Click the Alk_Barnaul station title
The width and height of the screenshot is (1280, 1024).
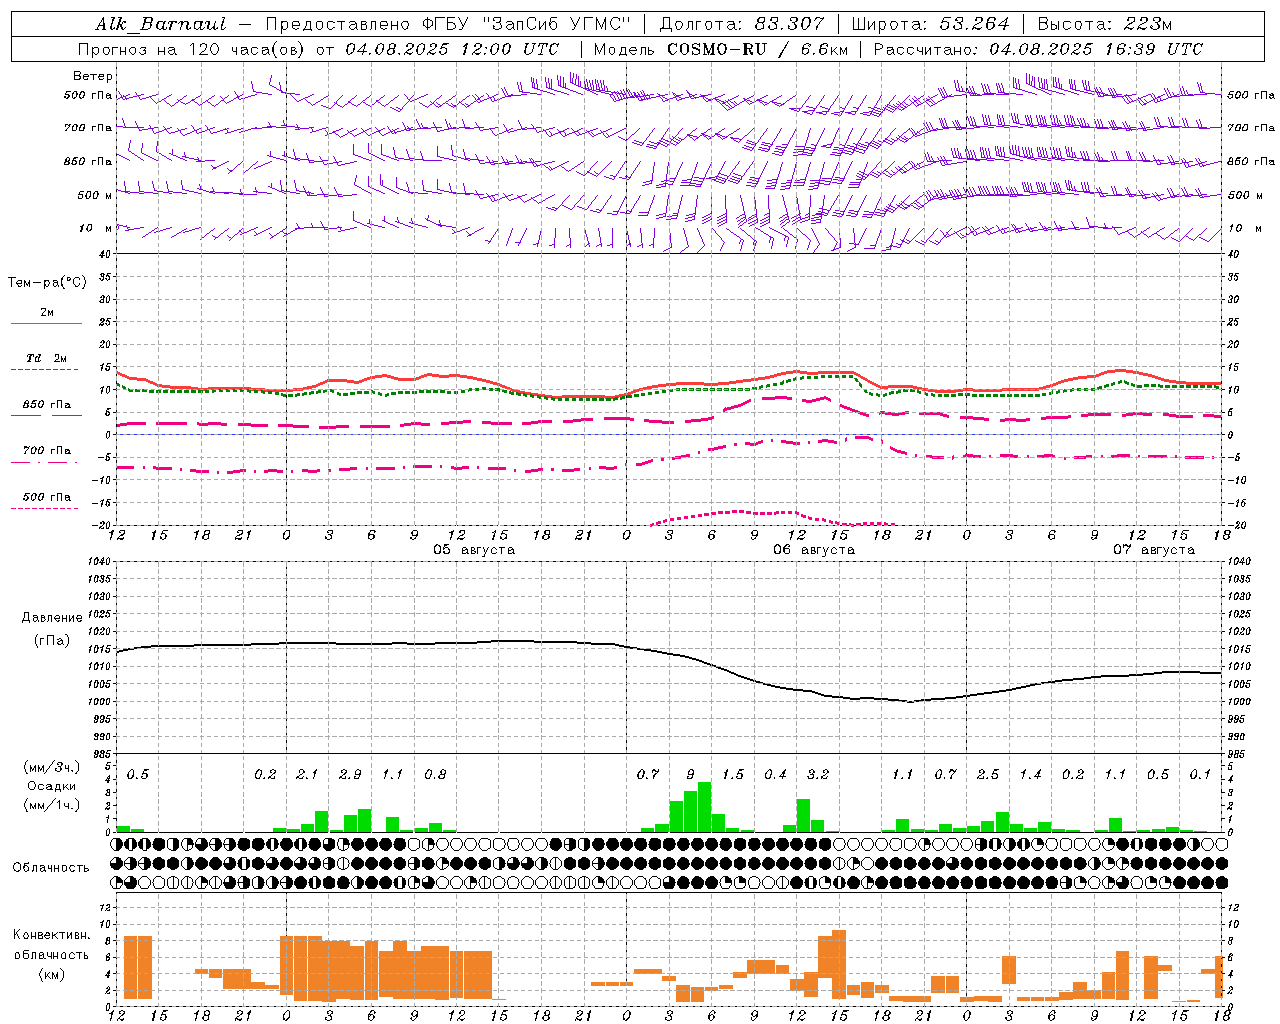pos(161,24)
